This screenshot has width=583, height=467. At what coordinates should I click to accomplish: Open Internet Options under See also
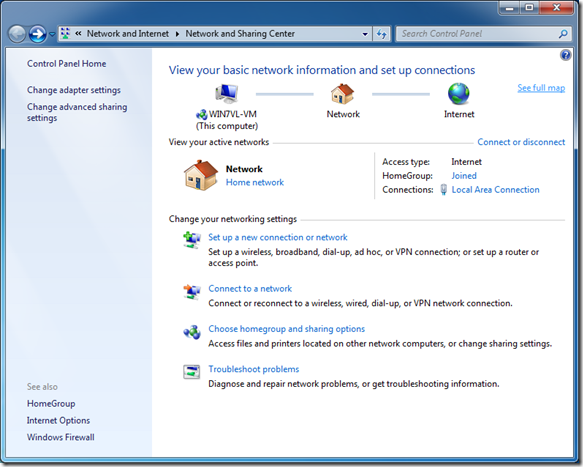58,420
